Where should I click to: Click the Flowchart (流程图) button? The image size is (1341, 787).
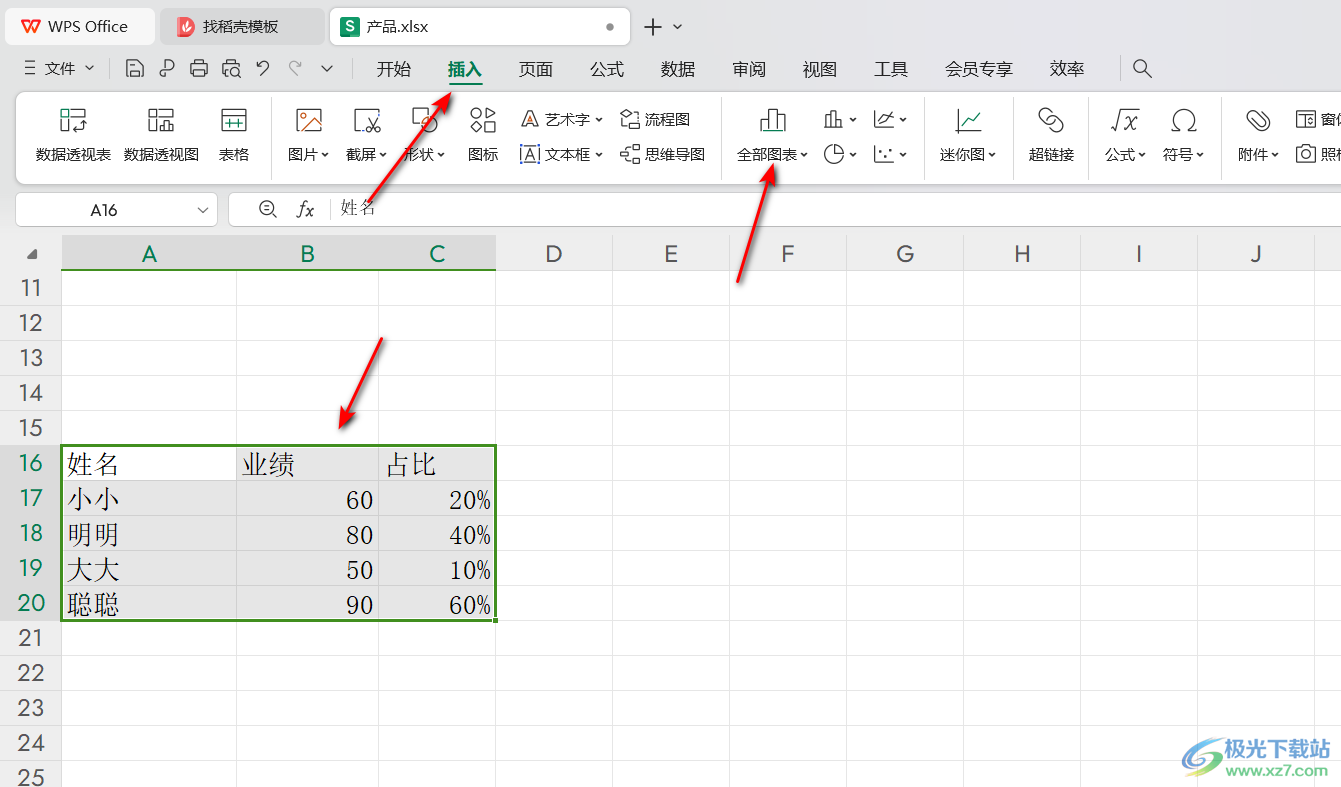pyautogui.click(x=655, y=119)
